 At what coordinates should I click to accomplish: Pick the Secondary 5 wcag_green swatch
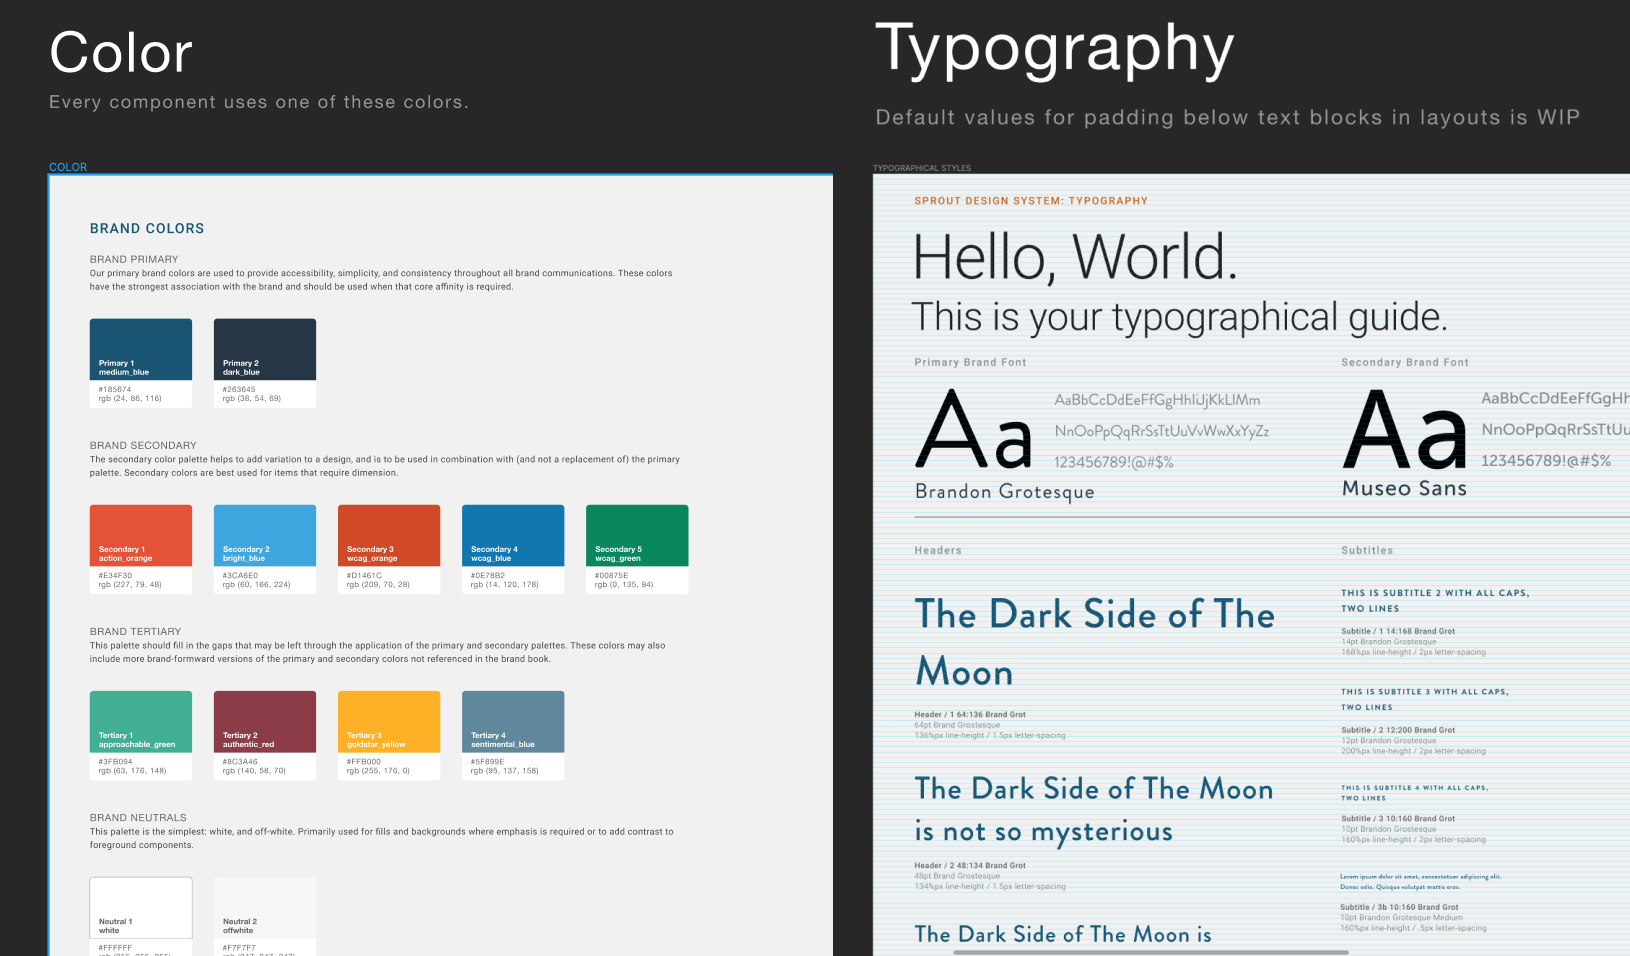tap(637, 535)
